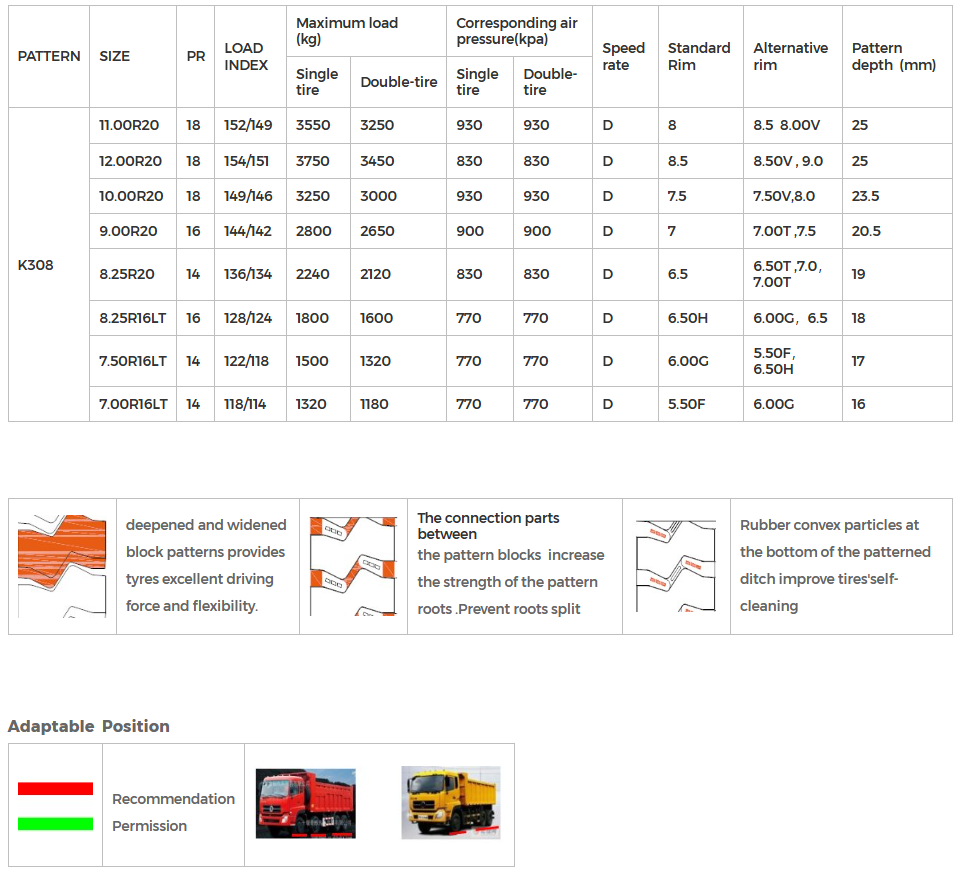961x874 pixels.
Task: Click double-tire load 1180
Action: [374, 404]
